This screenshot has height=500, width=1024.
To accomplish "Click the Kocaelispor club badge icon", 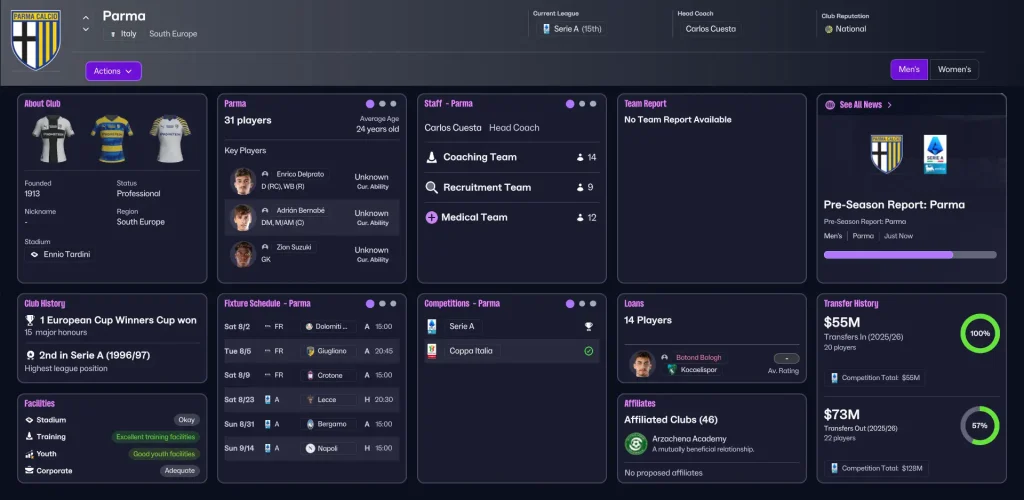I will click(671, 369).
